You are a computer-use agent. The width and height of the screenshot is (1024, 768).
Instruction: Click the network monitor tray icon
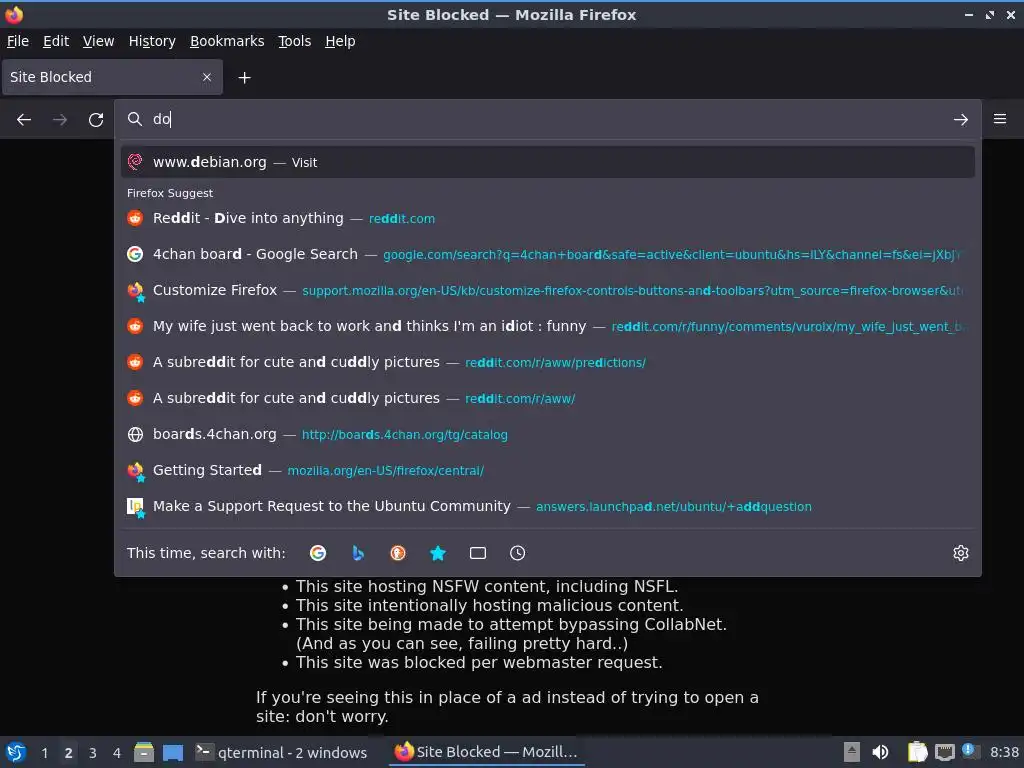(x=944, y=752)
